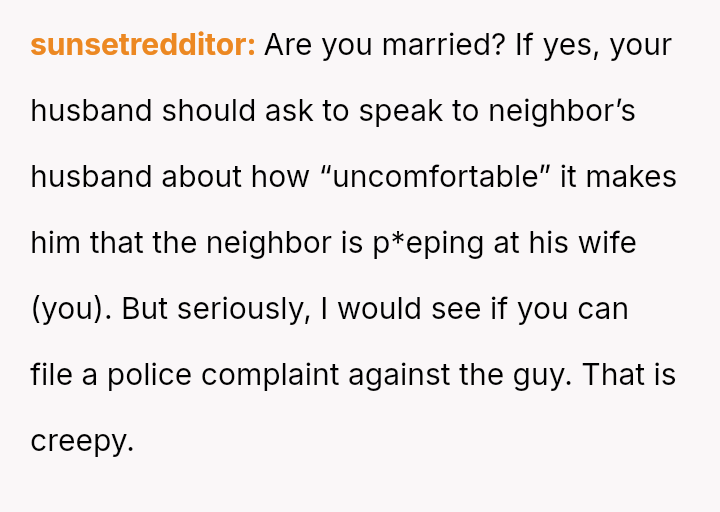Click the question "Are you married?"
Image resolution: width=720 pixels, height=512 pixels.
coord(385,45)
